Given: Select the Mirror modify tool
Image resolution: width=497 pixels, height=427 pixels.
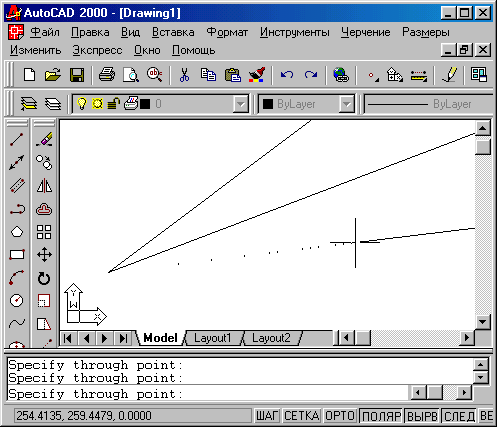Looking at the screenshot, I should (x=44, y=186).
